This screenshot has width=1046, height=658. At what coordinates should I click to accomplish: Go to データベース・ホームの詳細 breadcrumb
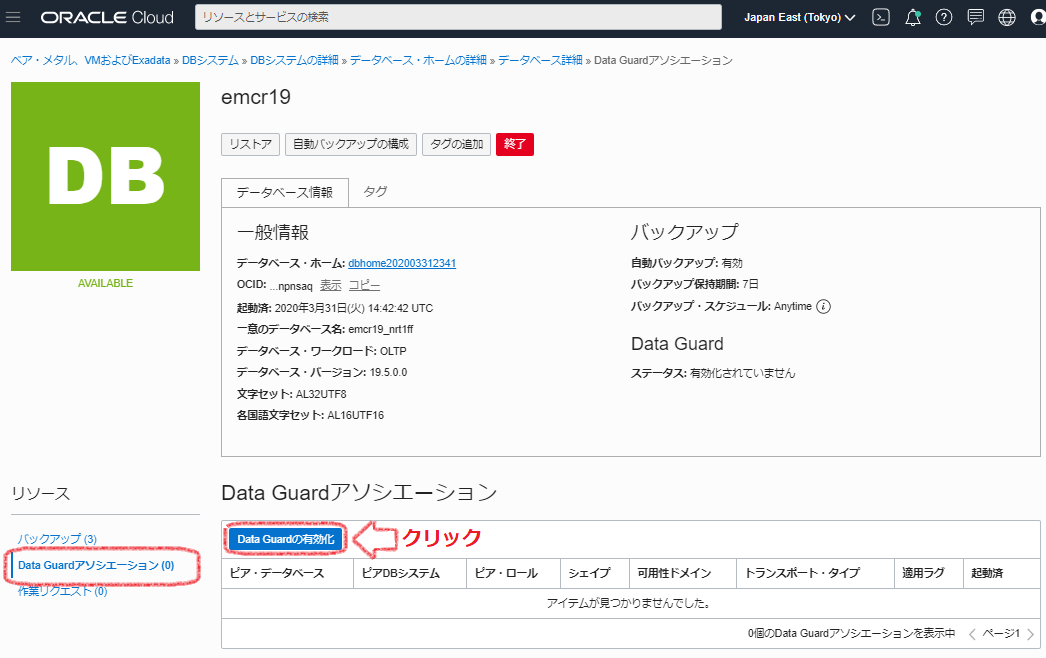[x=418, y=60]
